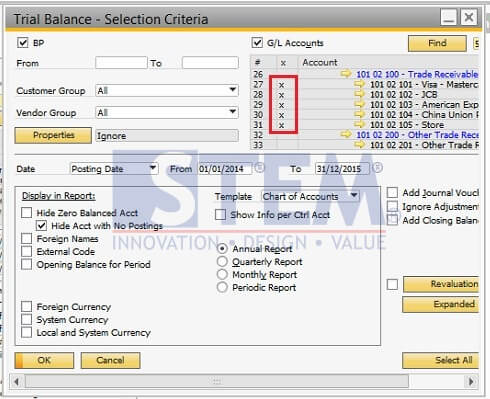This screenshot has width=490, height=399.
Task: Click account text 101 02 105 - Store
Action: click(407, 125)
